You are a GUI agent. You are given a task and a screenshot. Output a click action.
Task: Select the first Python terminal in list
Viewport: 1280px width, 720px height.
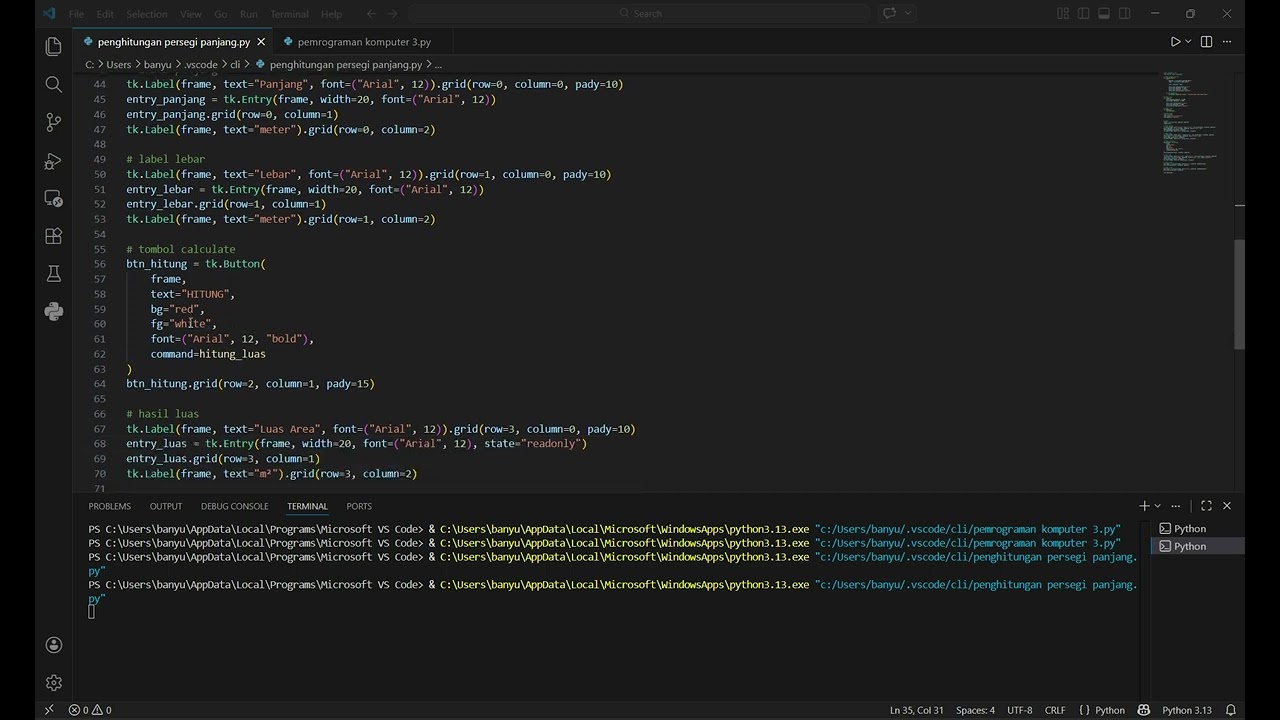click(x=1198, y=528)
